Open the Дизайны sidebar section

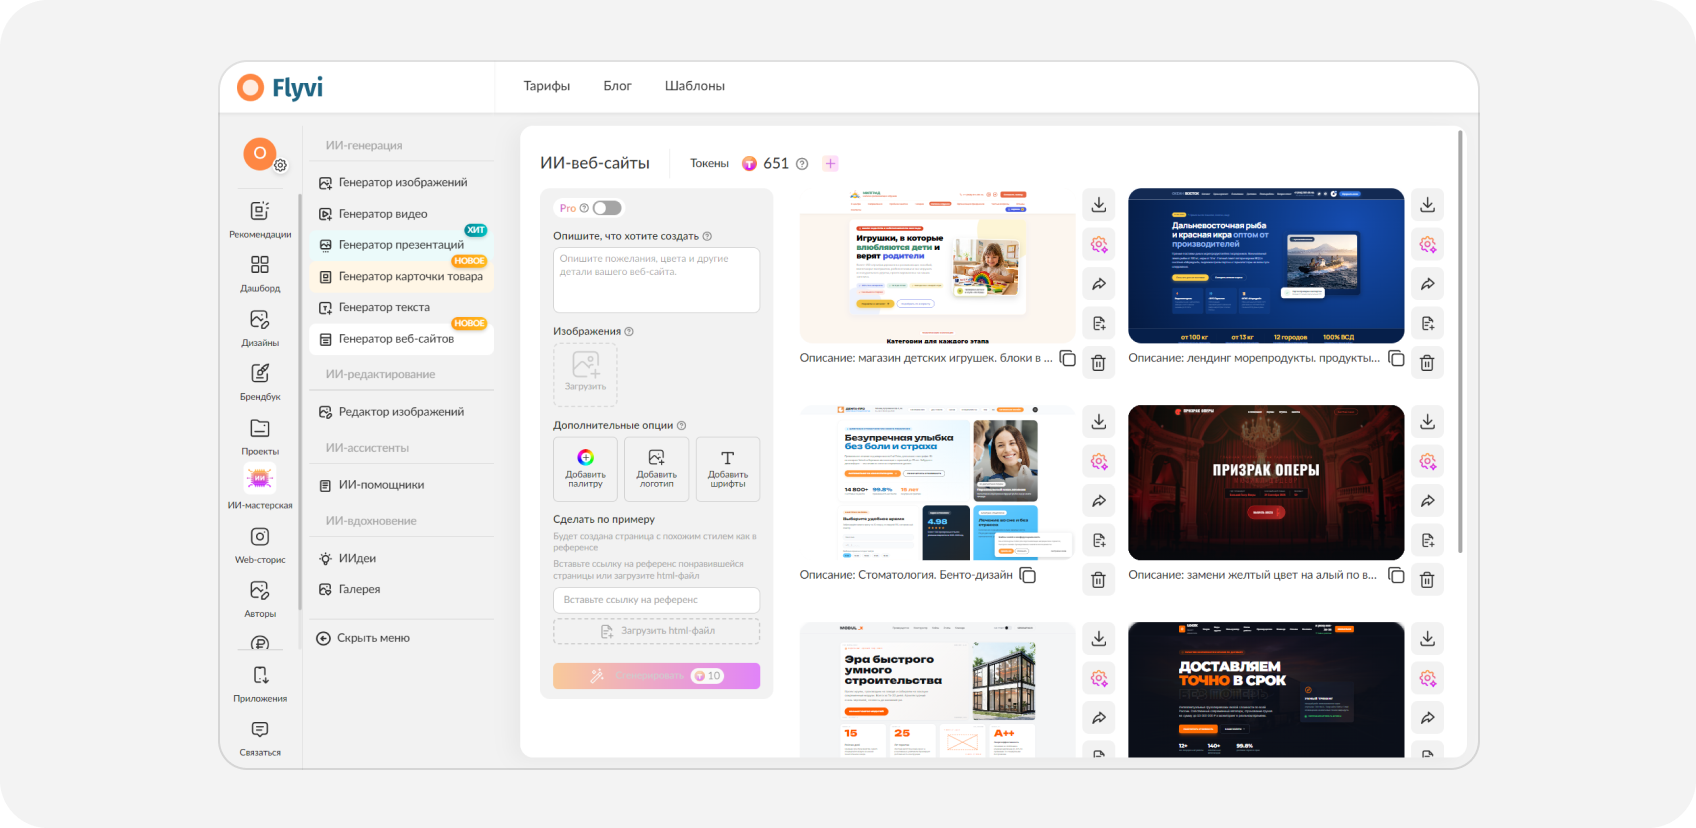click(x=260, y=328)
